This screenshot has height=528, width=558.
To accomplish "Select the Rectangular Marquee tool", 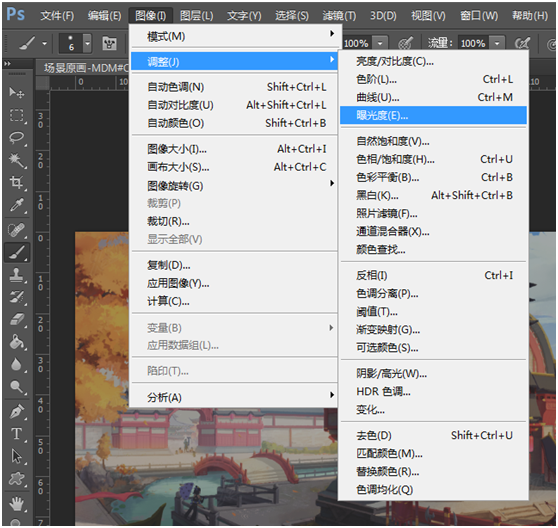I will click(16, 115).
